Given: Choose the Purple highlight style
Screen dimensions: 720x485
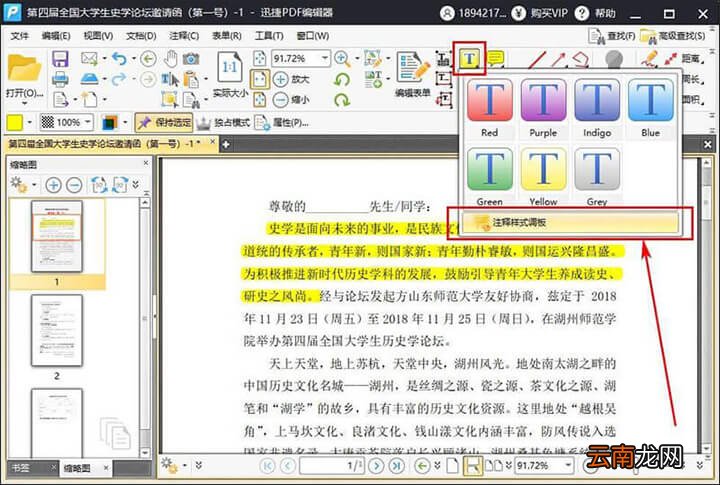Looking at the screenshot, I should click(543, 108).
